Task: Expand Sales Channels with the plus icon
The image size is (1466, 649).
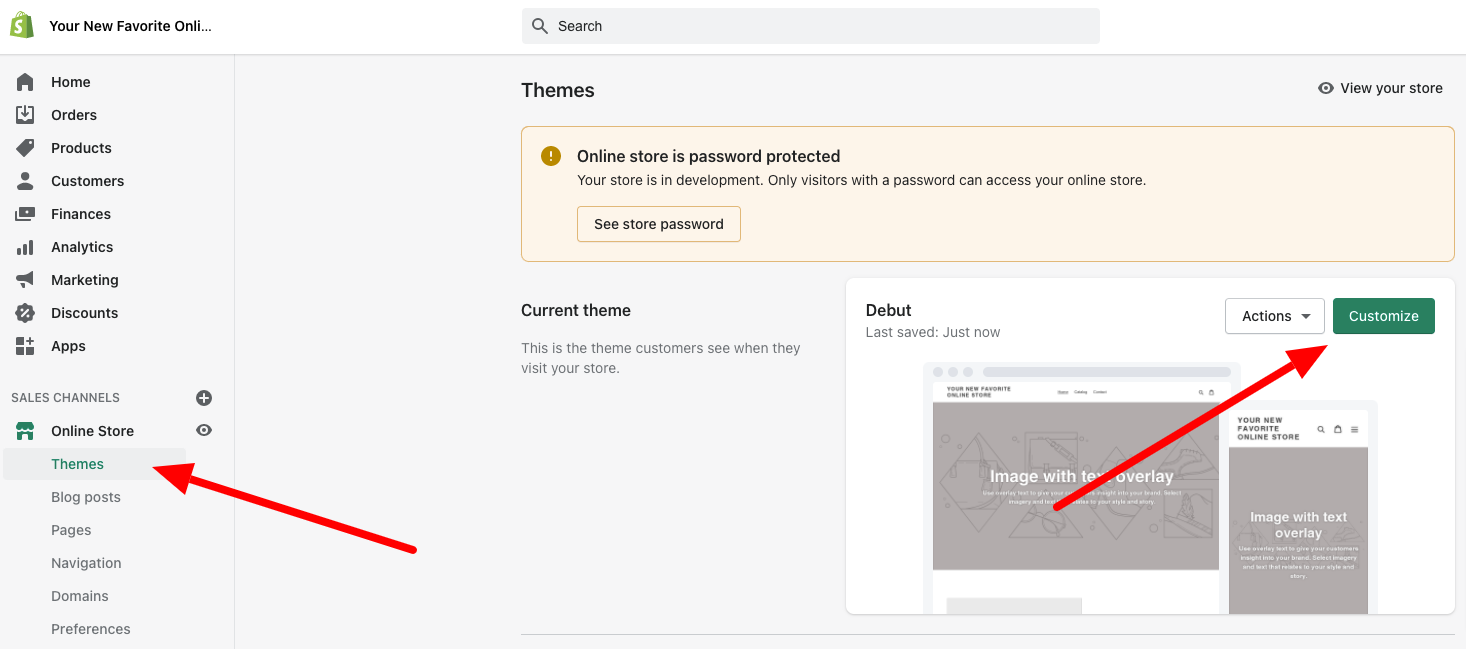Action: point(203,397)
